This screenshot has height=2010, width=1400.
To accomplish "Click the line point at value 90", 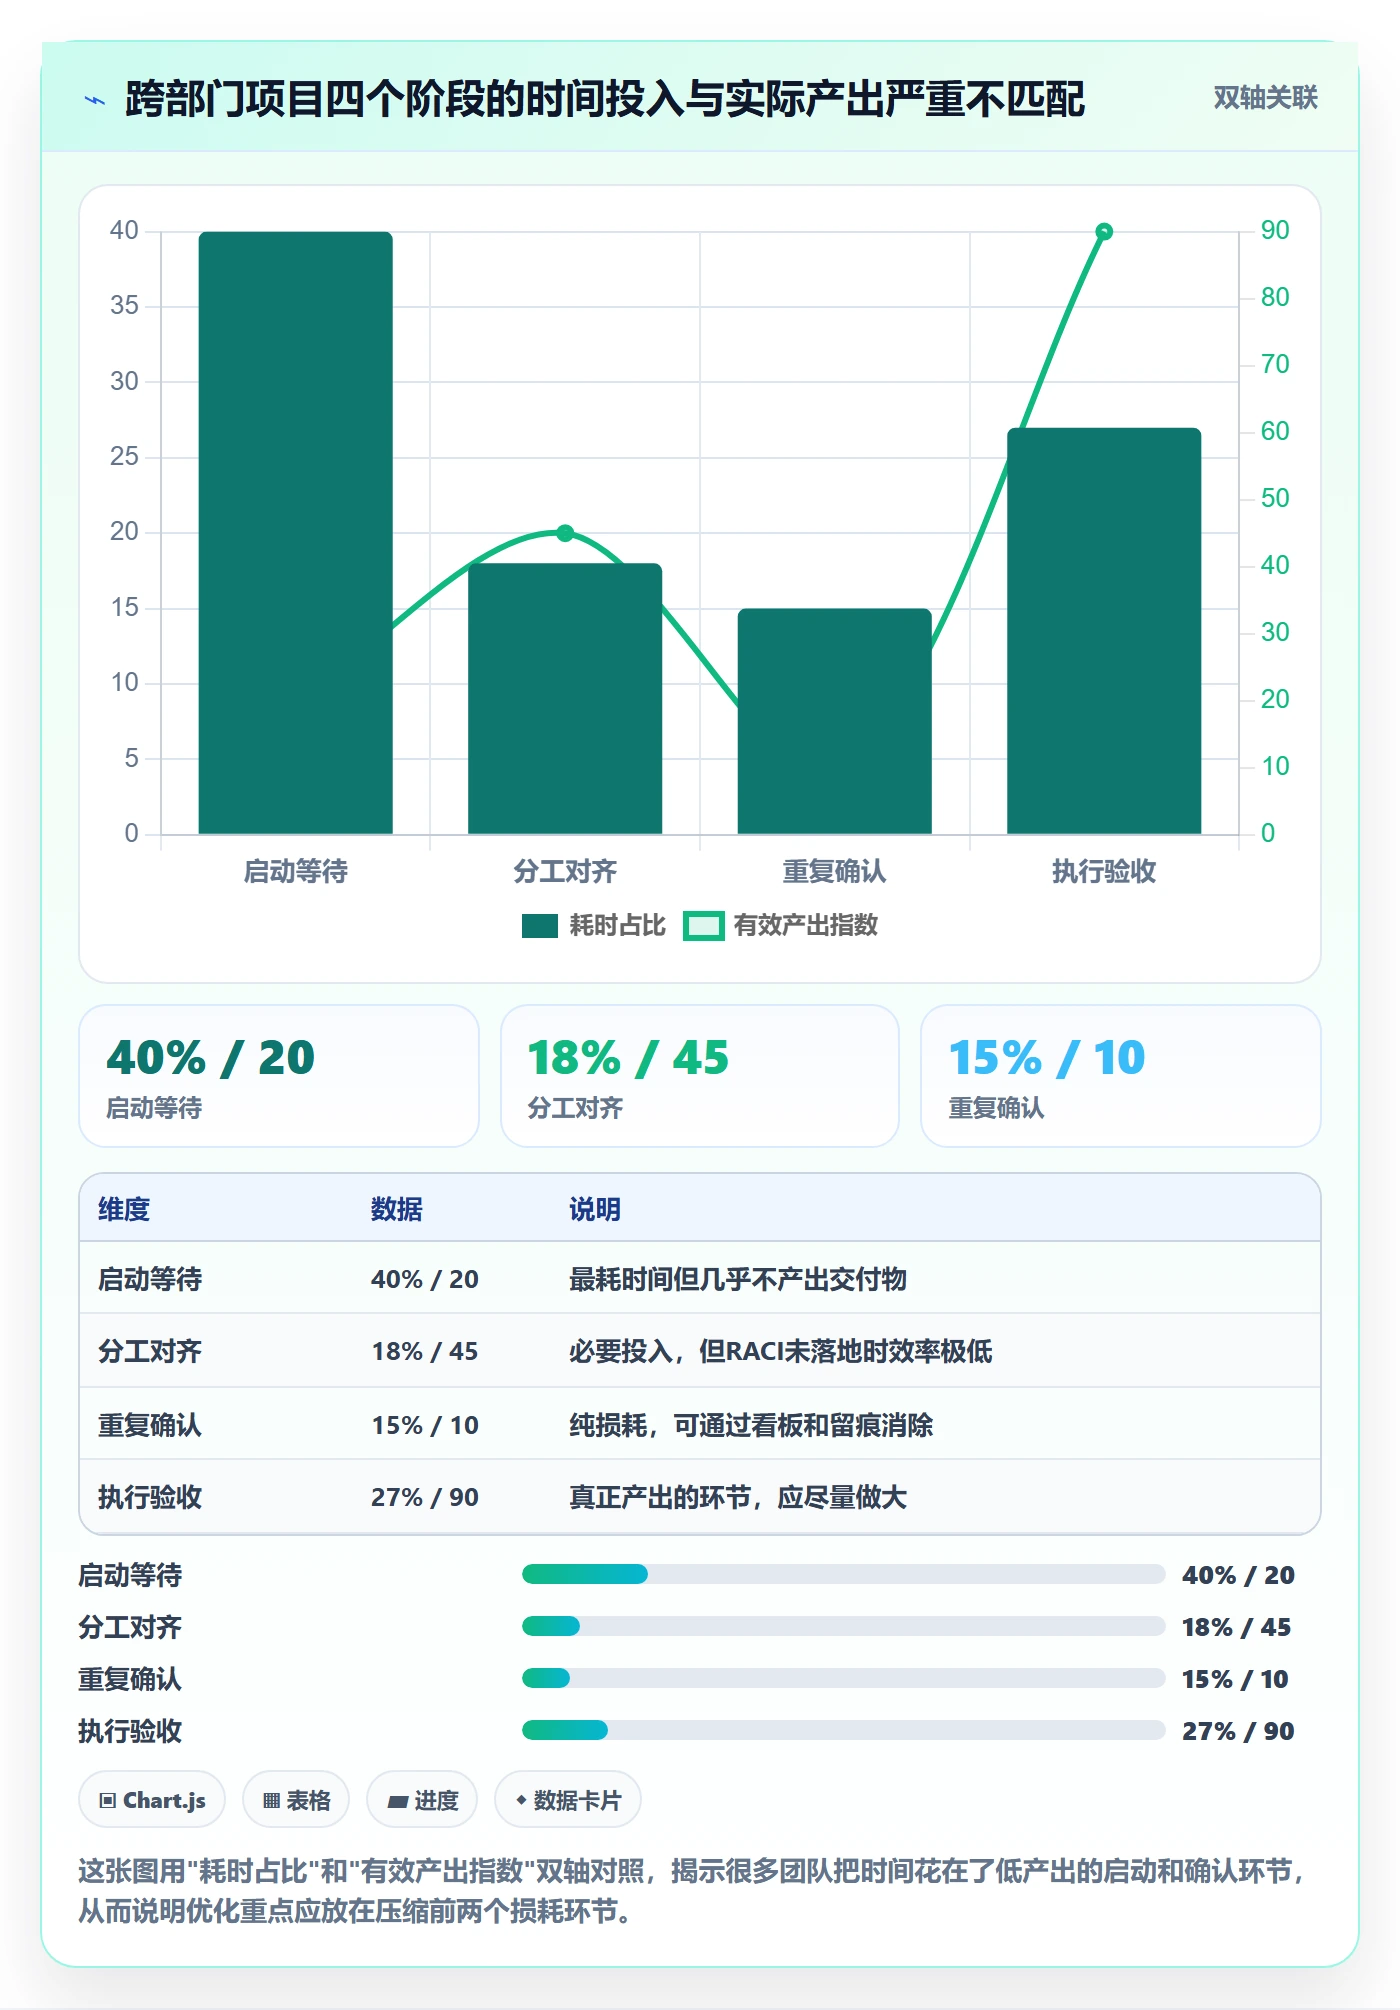I will tap(1104, 232).
